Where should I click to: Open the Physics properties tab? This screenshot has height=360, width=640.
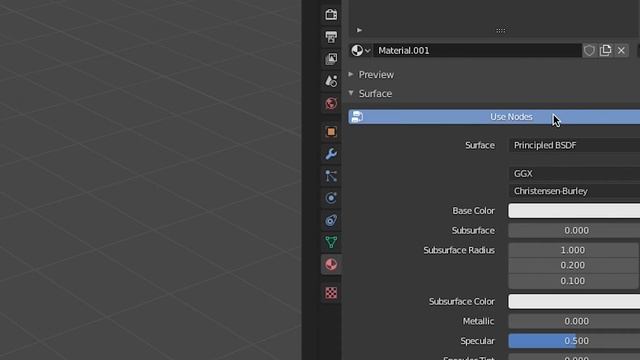(331, 198)
